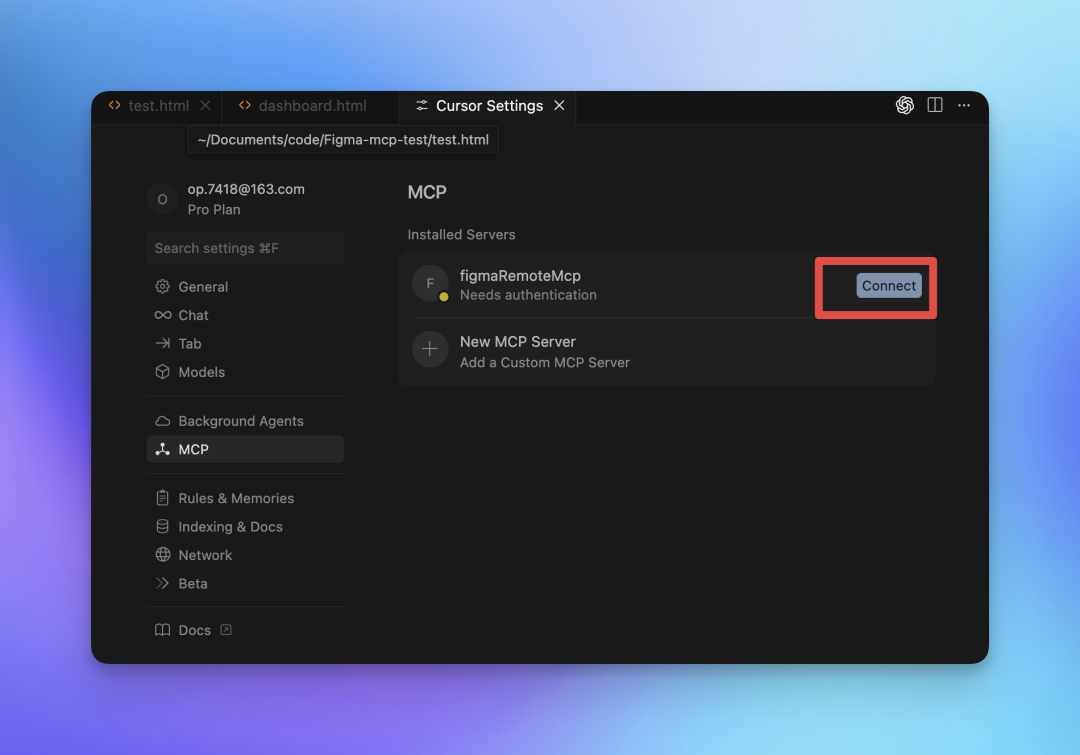The height and width of the screenshot is (755, 1080).
Task: Open the Tab completion settings
Action: pos(190,343)
